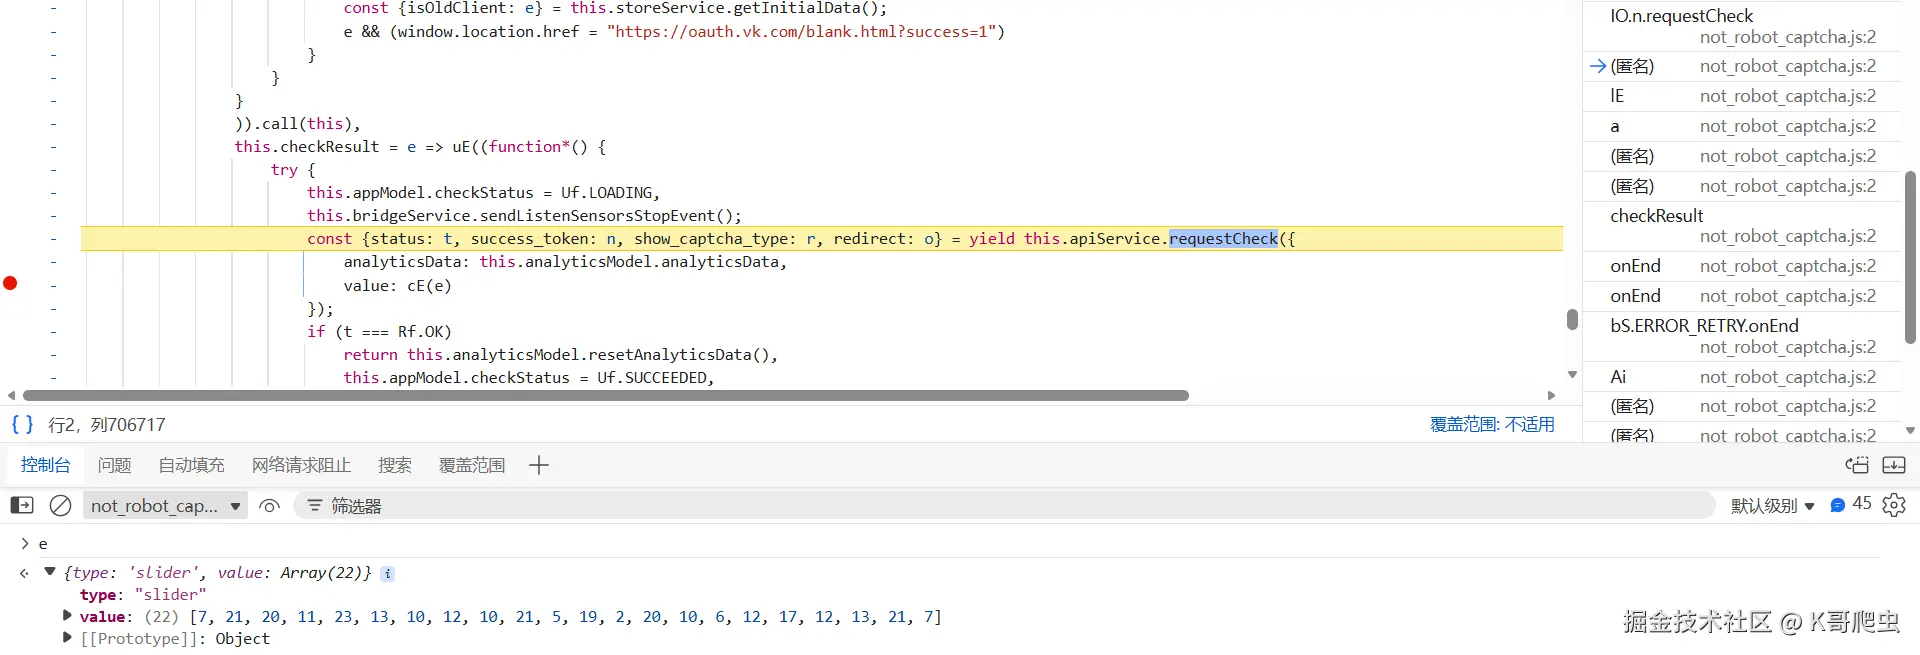Select the current (匿名) frame with blue arrow

[x=1743, y=66]
